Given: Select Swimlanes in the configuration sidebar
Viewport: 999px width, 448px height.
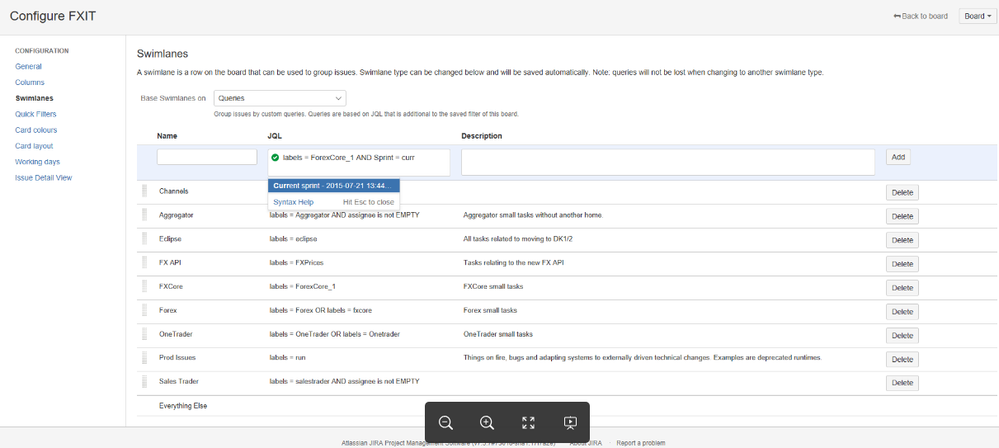Looking at the screenshot, I should [x=34, y=98].
